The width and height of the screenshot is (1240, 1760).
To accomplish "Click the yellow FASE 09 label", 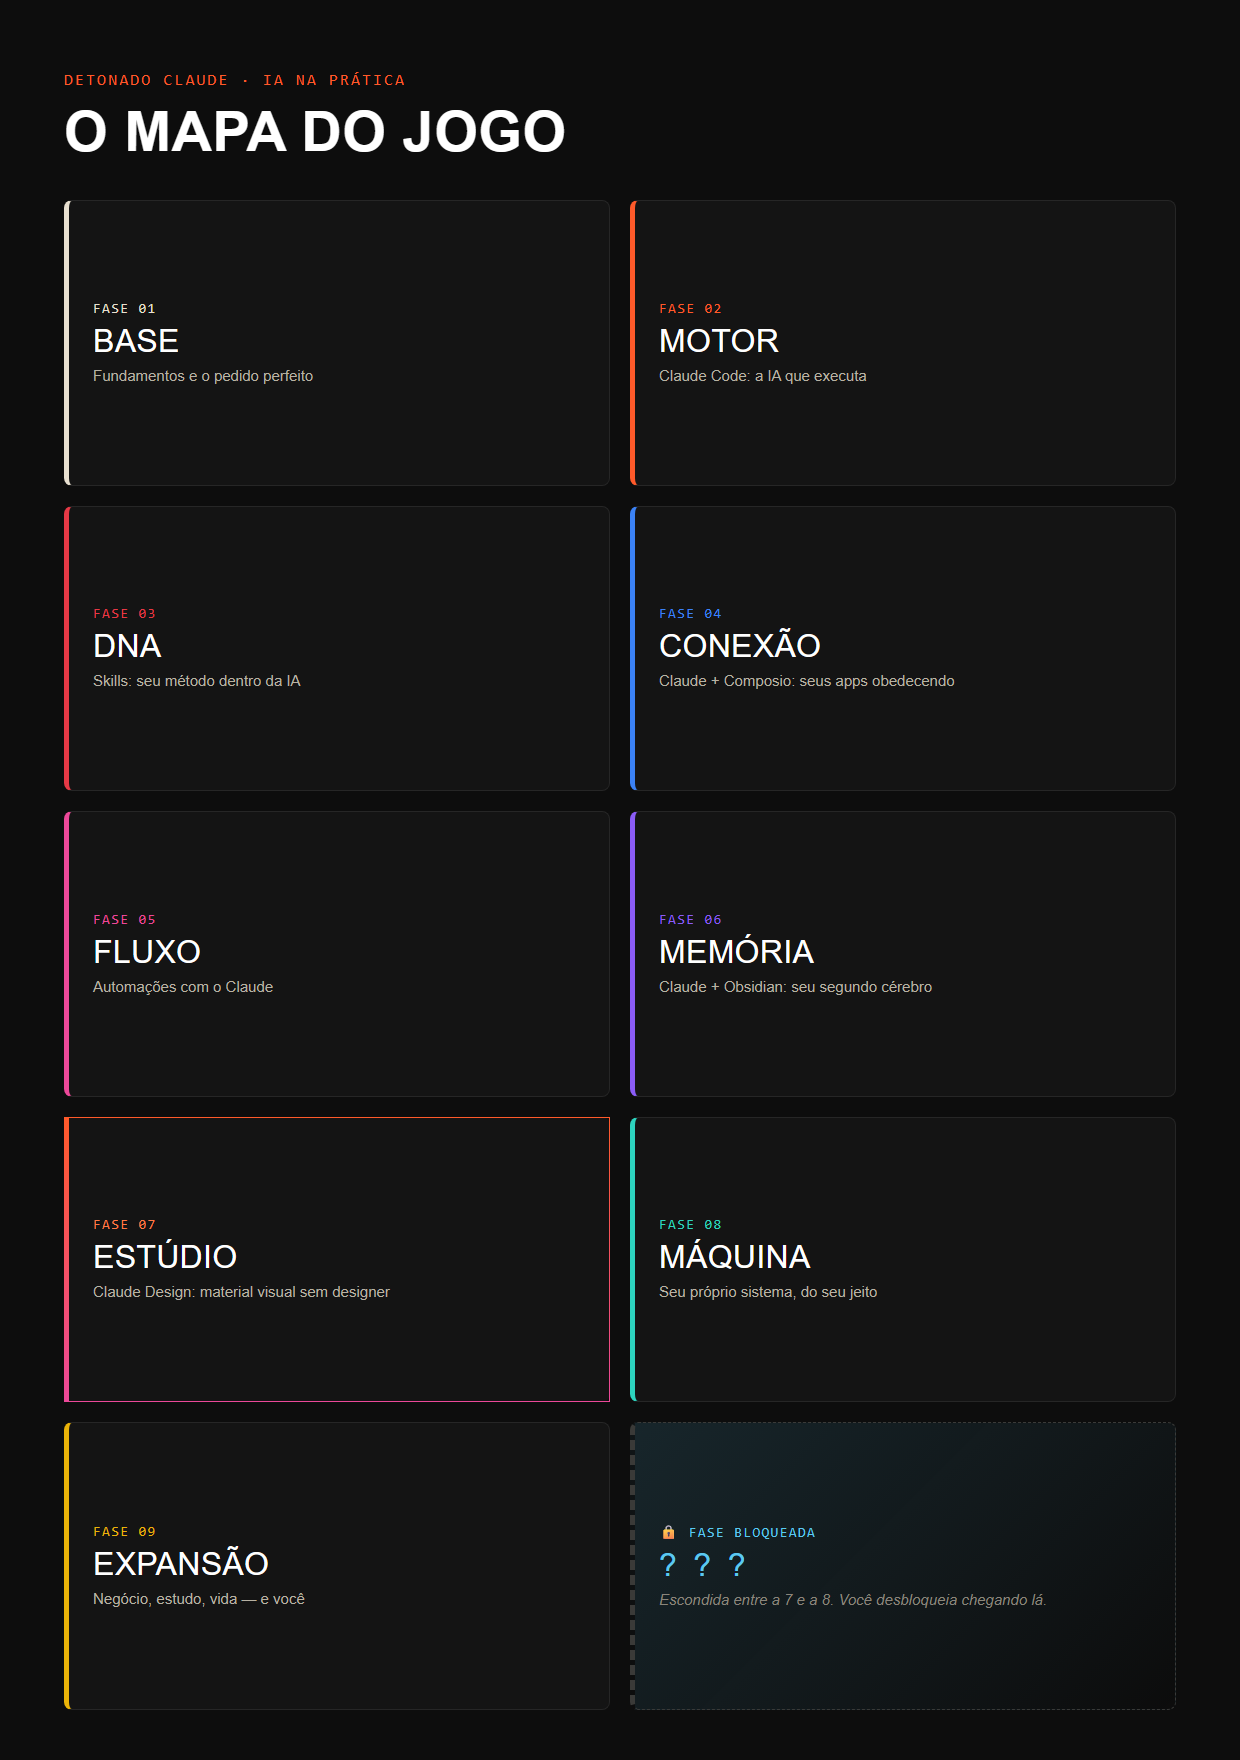I will point(124,1532).
